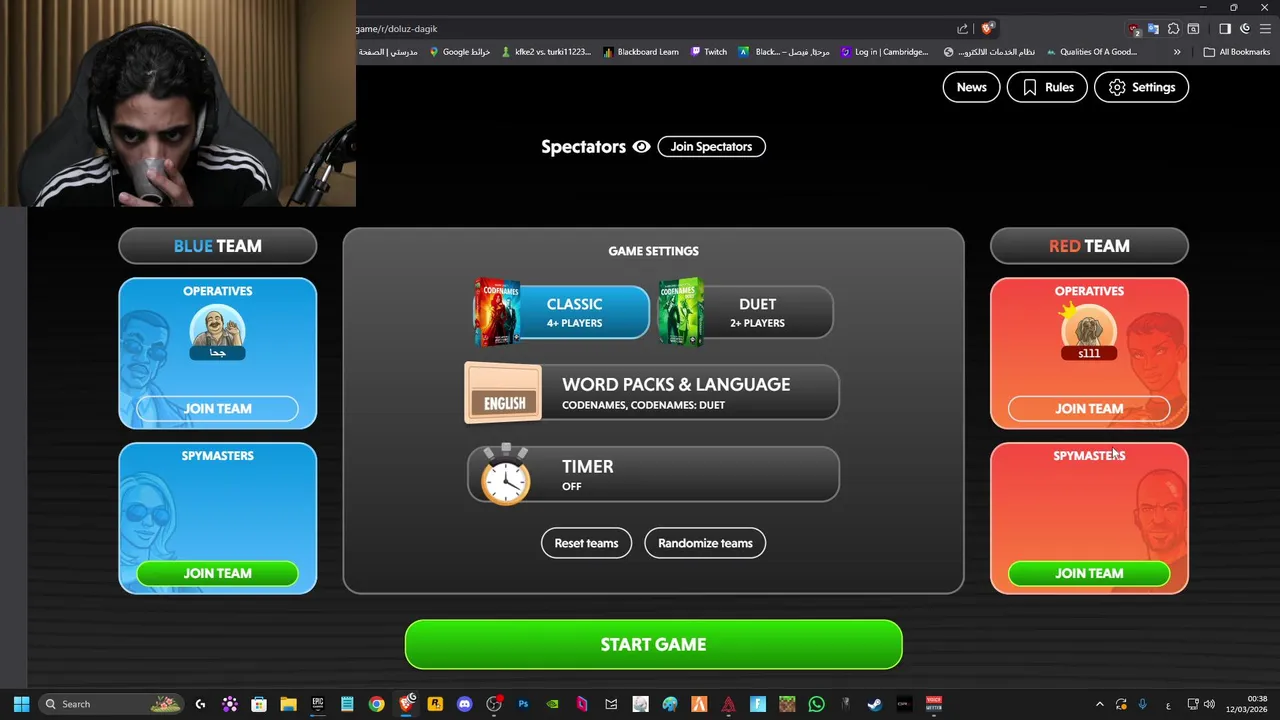Switch input language indicator in tray
This screenshot has height=720, width=1280.
(x=1168, y=704)
